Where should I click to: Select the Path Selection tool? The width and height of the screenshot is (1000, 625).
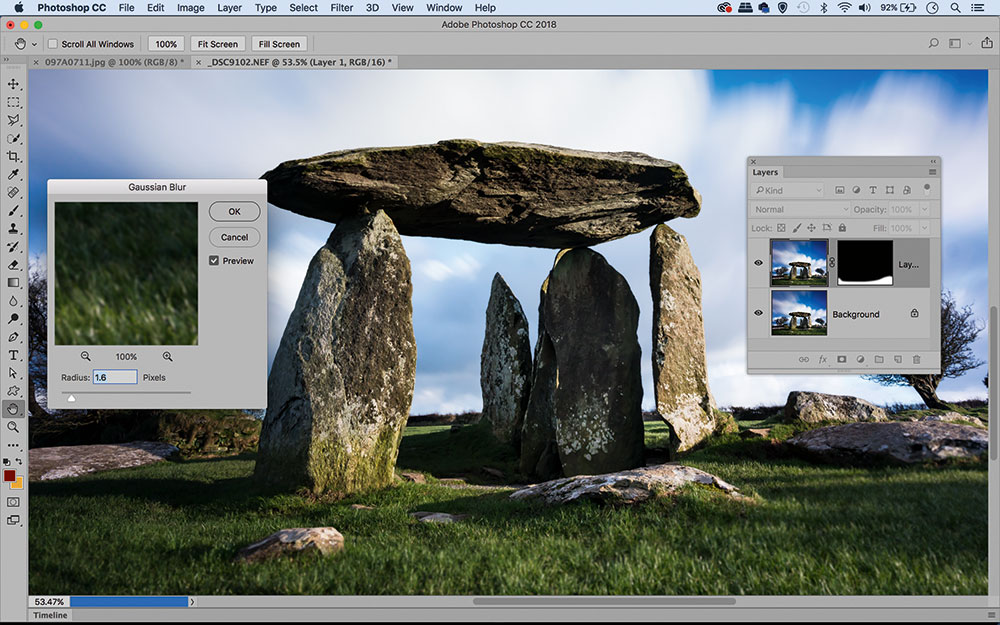(x=13, y=372)
